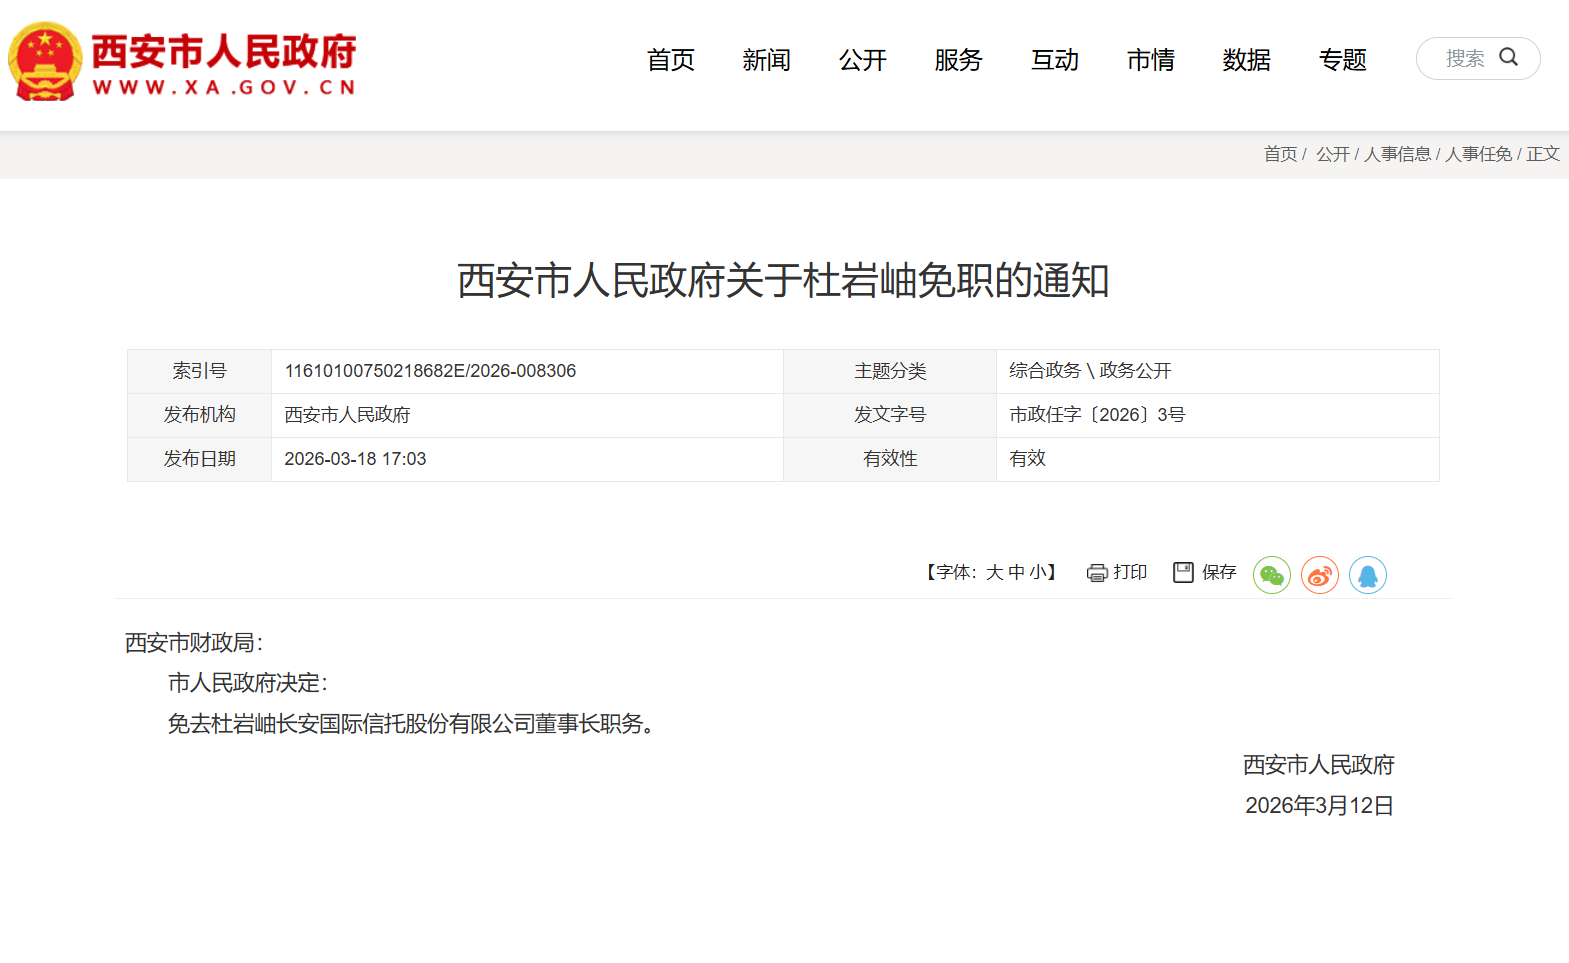
Task: Open the 首页 navigation menu item
Action: [670, 60]
